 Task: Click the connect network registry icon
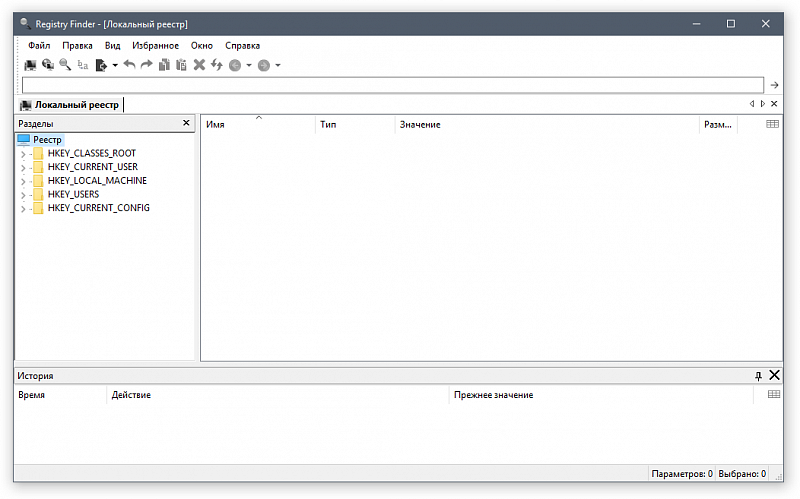[x=48, y=65]
